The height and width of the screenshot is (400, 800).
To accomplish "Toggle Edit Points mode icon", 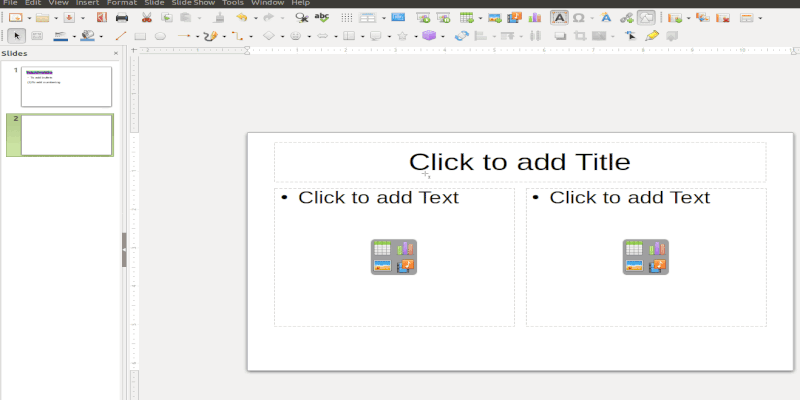I will (631, 36).
